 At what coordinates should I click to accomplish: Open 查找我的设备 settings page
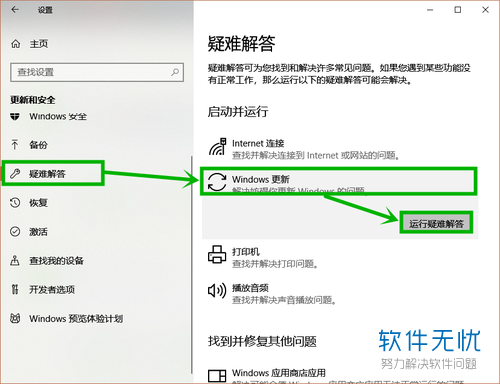tap(56, 261)
